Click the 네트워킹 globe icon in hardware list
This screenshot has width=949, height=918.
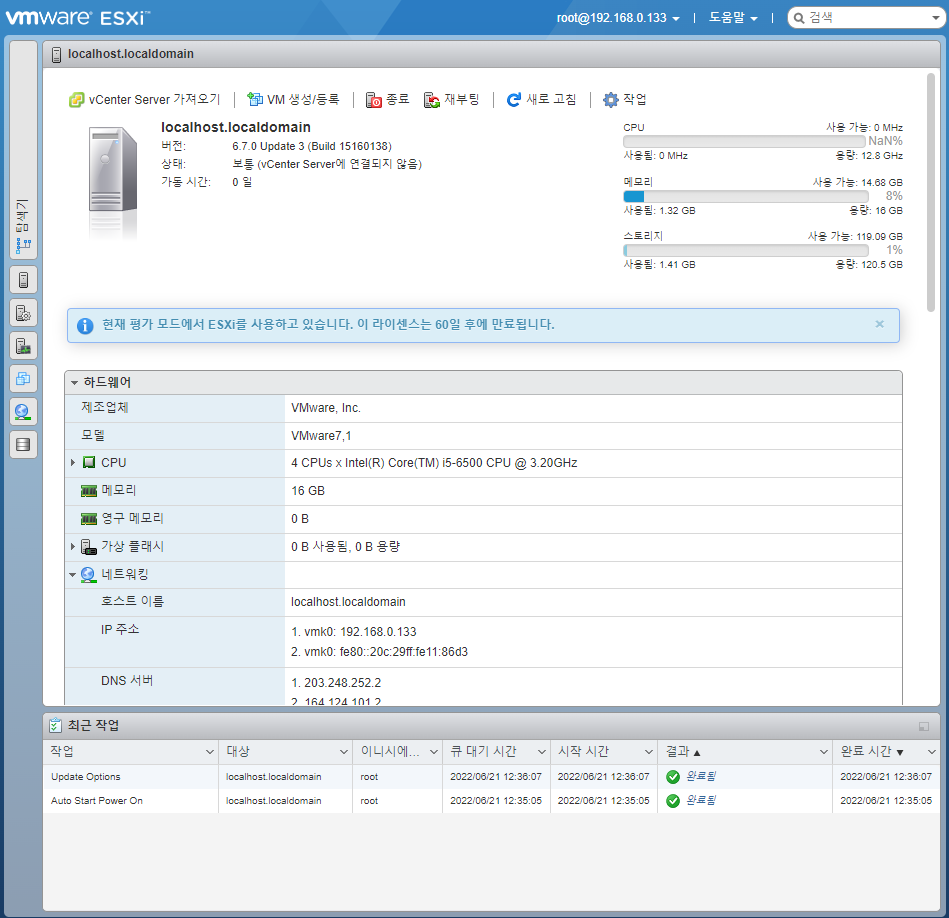click(x=88, y=575)
